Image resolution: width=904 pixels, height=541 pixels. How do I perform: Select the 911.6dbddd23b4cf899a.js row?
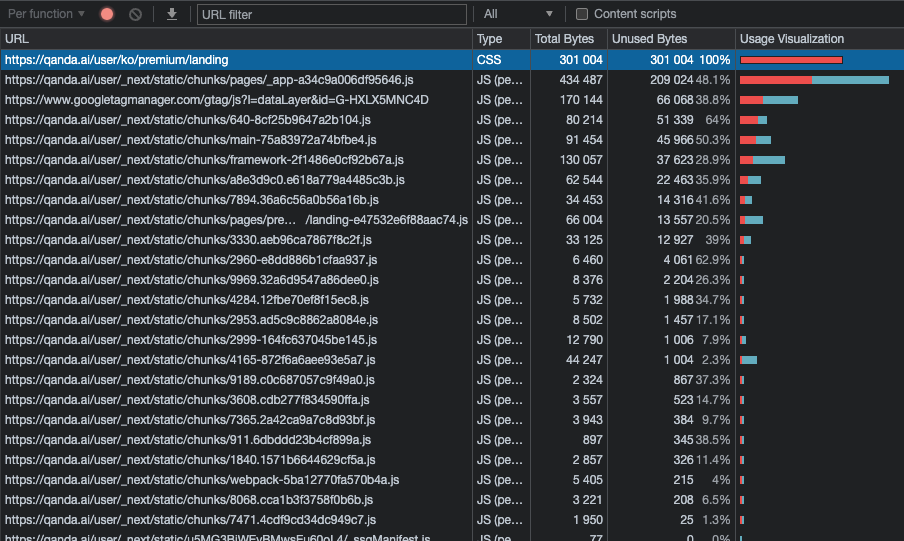(x=452, y=439)
